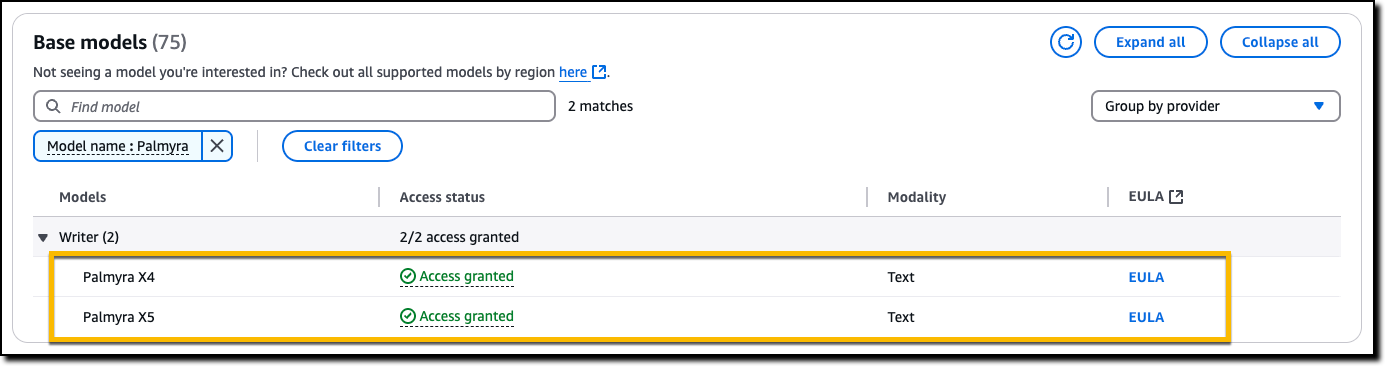
Task: Collapse the Writer (2) provider group
Action: [x=43, y=238]
